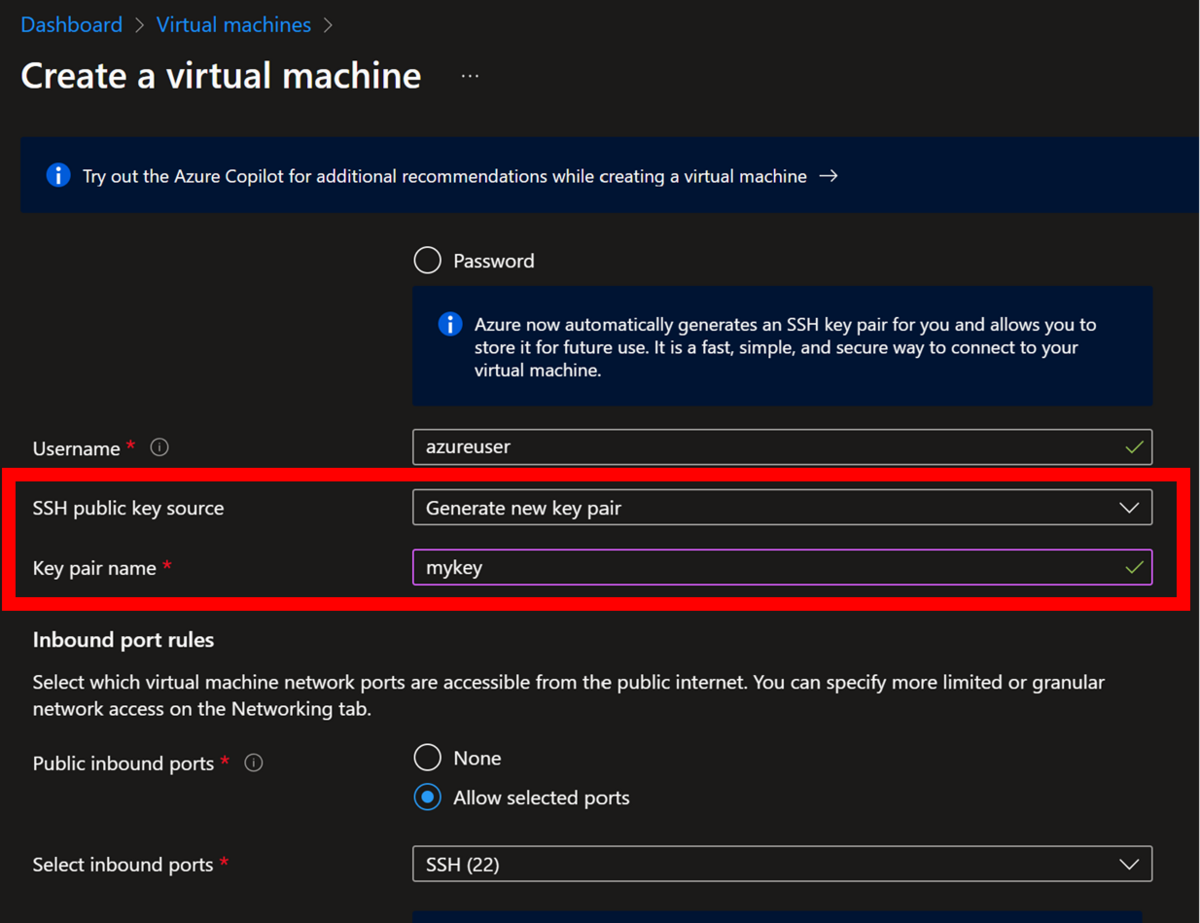Choose None for public inbound ports
This screenshot has width=1200, height=923.
pos(427,757)
